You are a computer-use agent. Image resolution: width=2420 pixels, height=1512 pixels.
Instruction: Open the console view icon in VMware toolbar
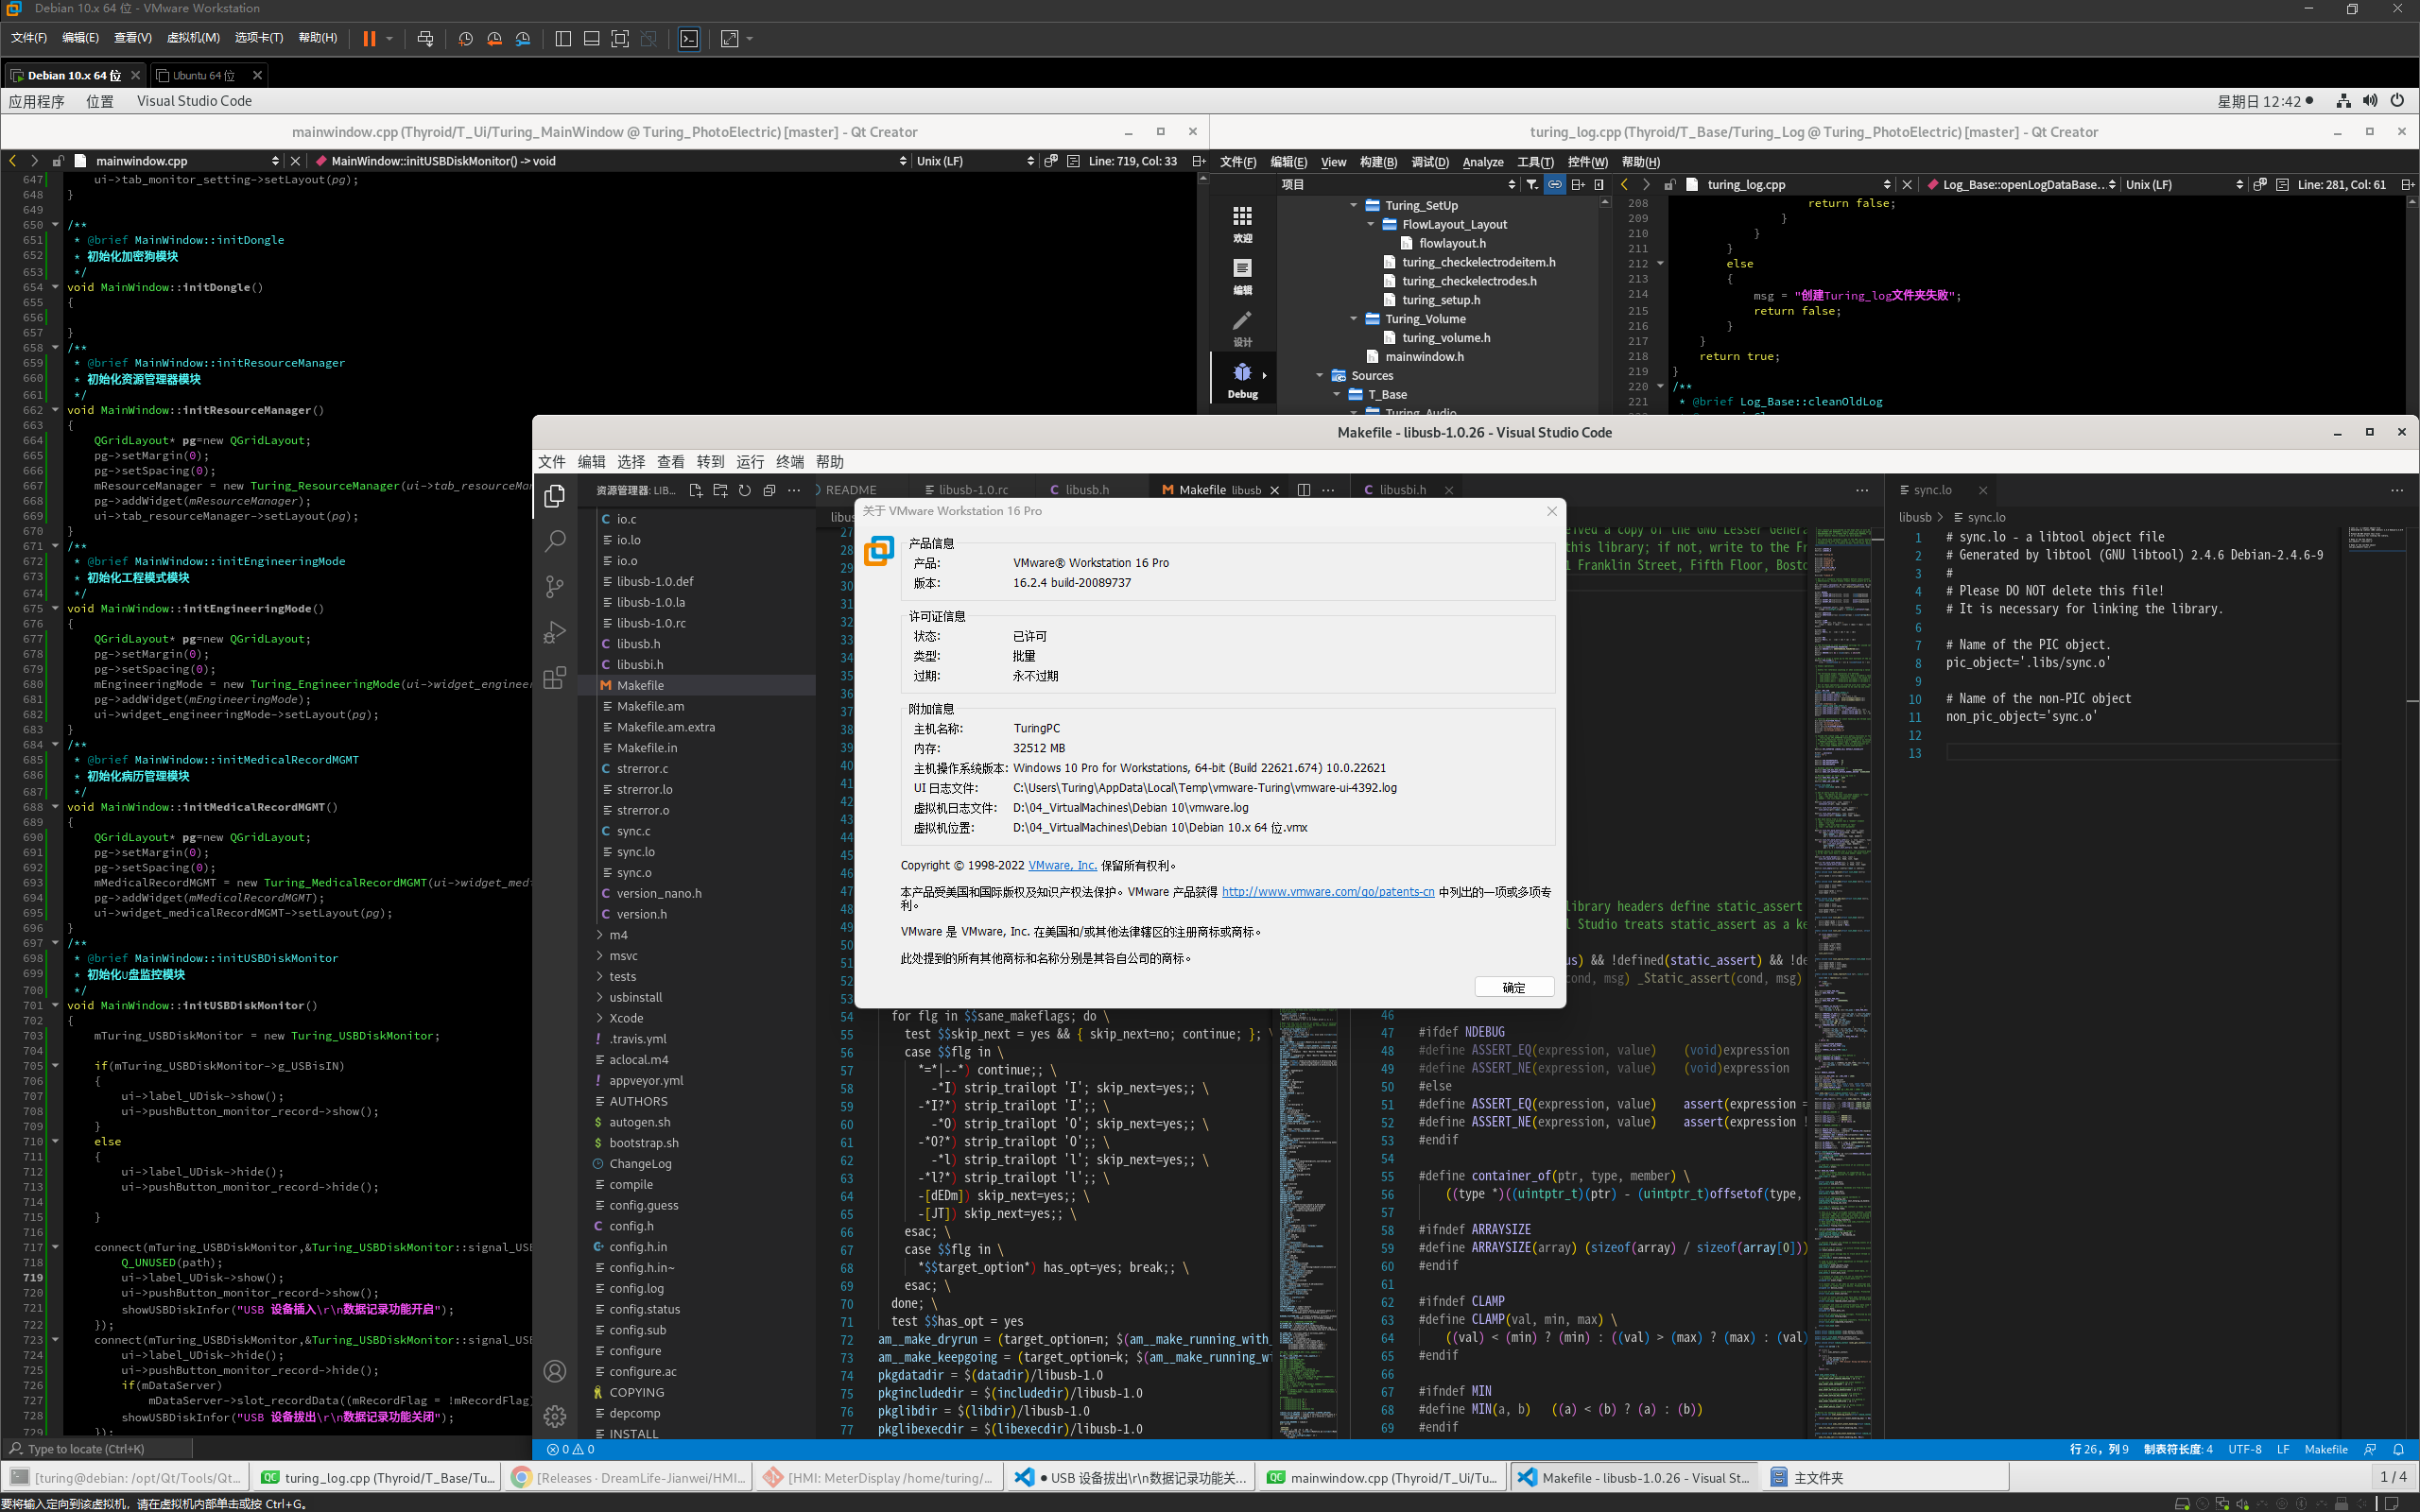point(689,38)
